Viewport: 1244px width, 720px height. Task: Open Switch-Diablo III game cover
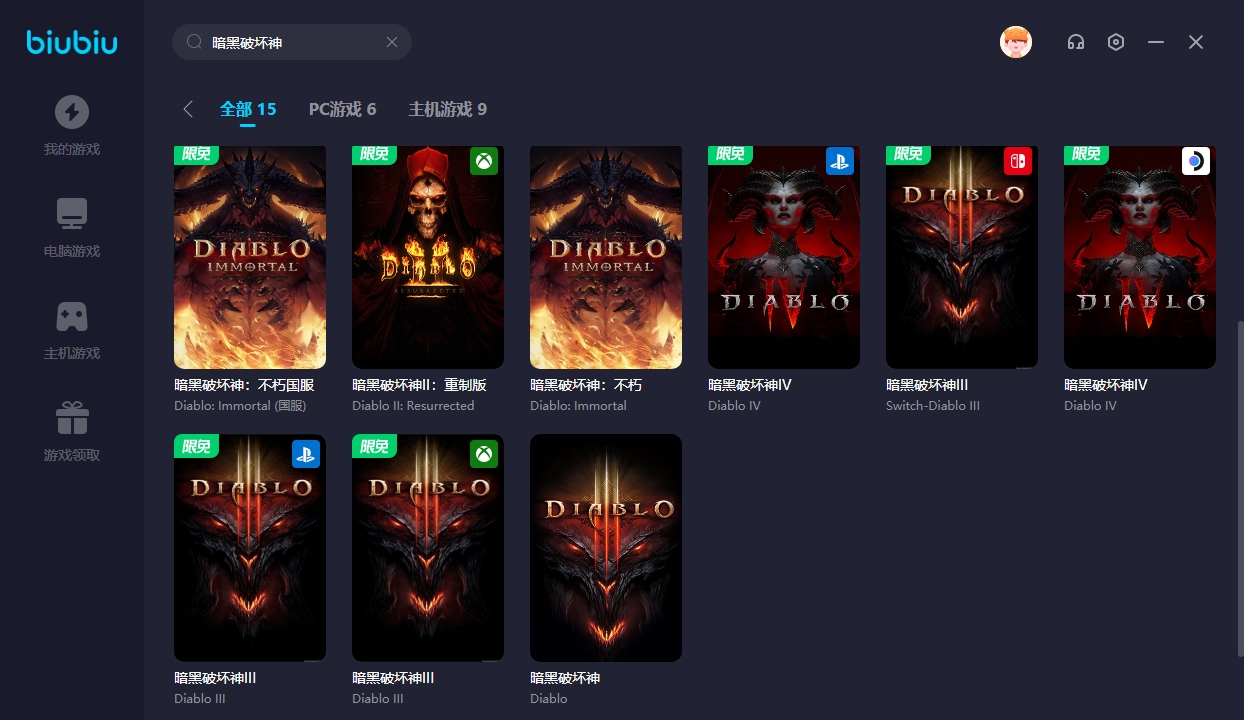(x=961, y=257)
